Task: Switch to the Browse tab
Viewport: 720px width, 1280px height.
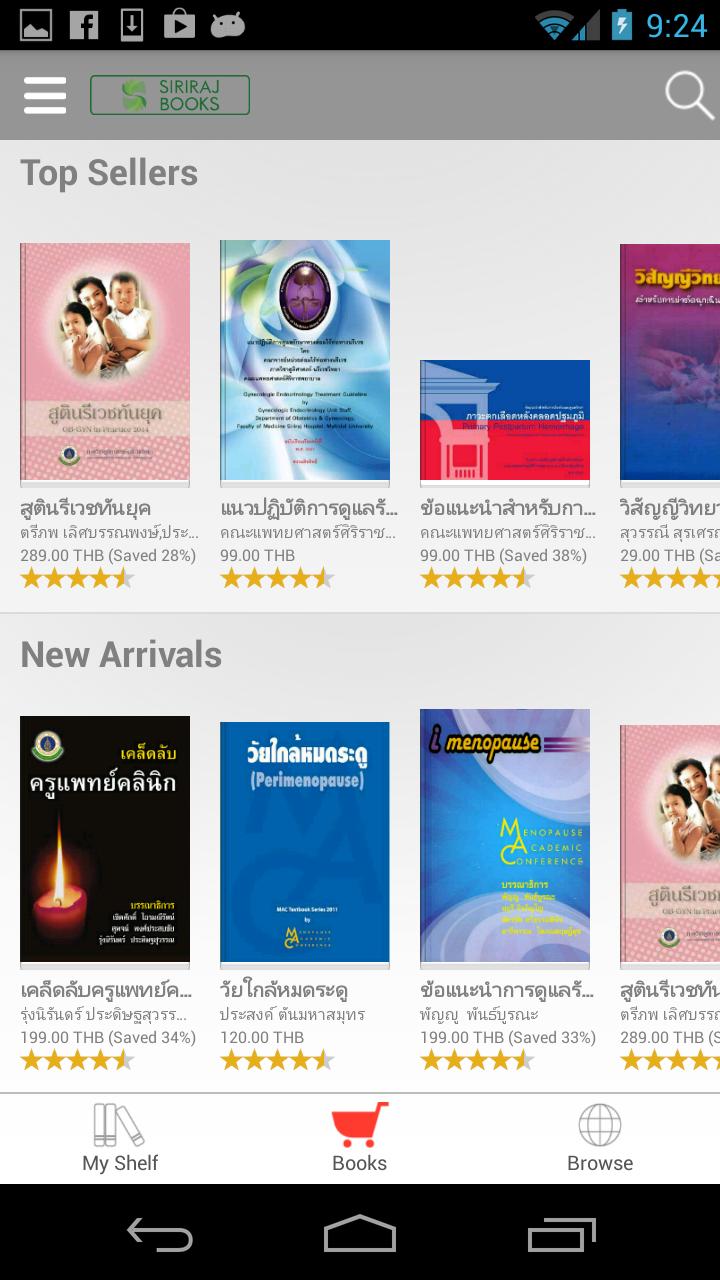Action: pyautogui.click(x=600, y=1139)
